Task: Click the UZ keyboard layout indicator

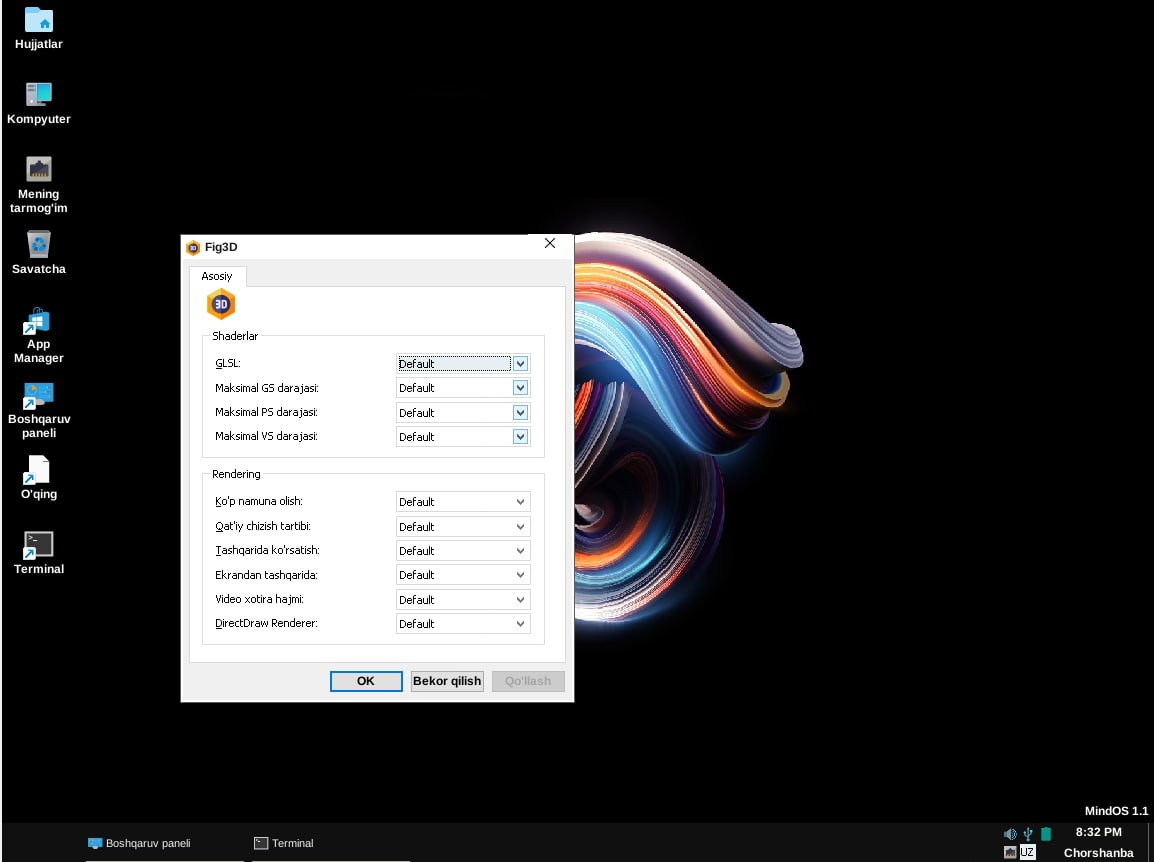Action: (1027, 852)
